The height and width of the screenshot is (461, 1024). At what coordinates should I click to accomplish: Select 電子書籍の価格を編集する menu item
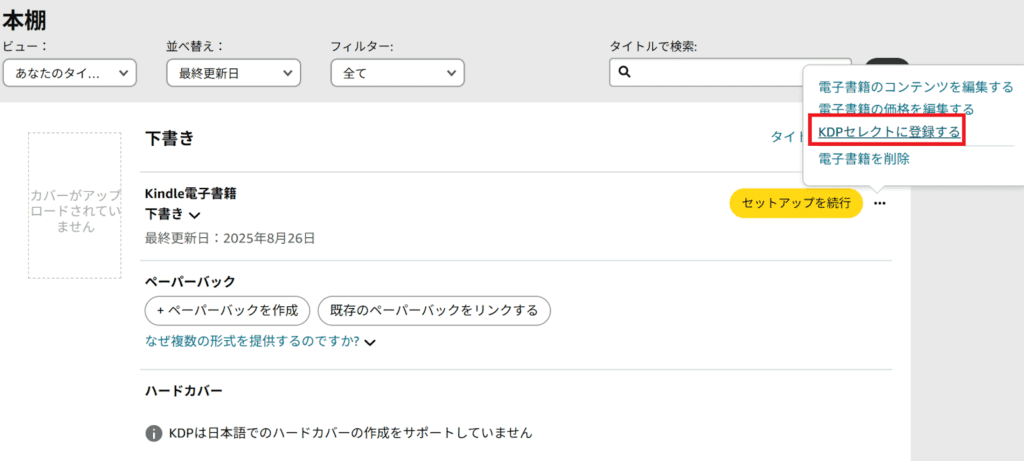[x=896, y=109]
